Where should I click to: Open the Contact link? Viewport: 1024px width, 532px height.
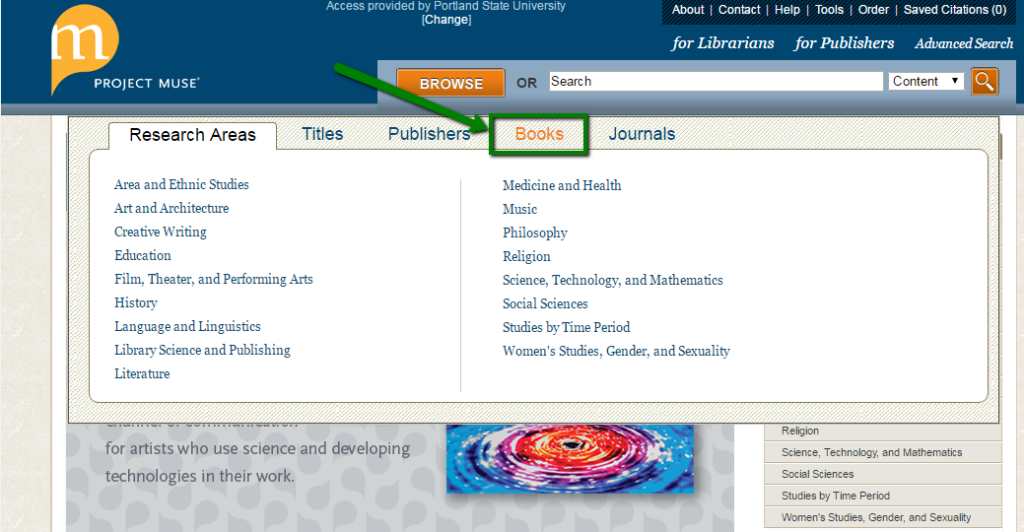click(x=739, y=10)
